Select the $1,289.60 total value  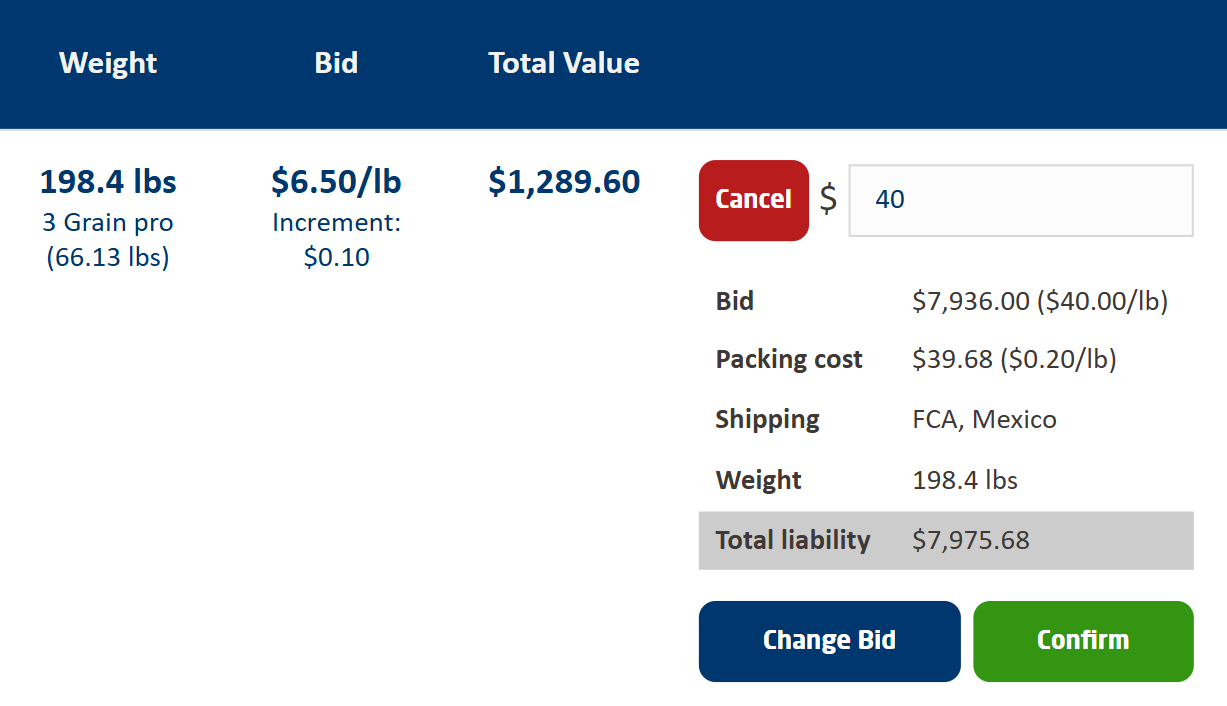564,181
